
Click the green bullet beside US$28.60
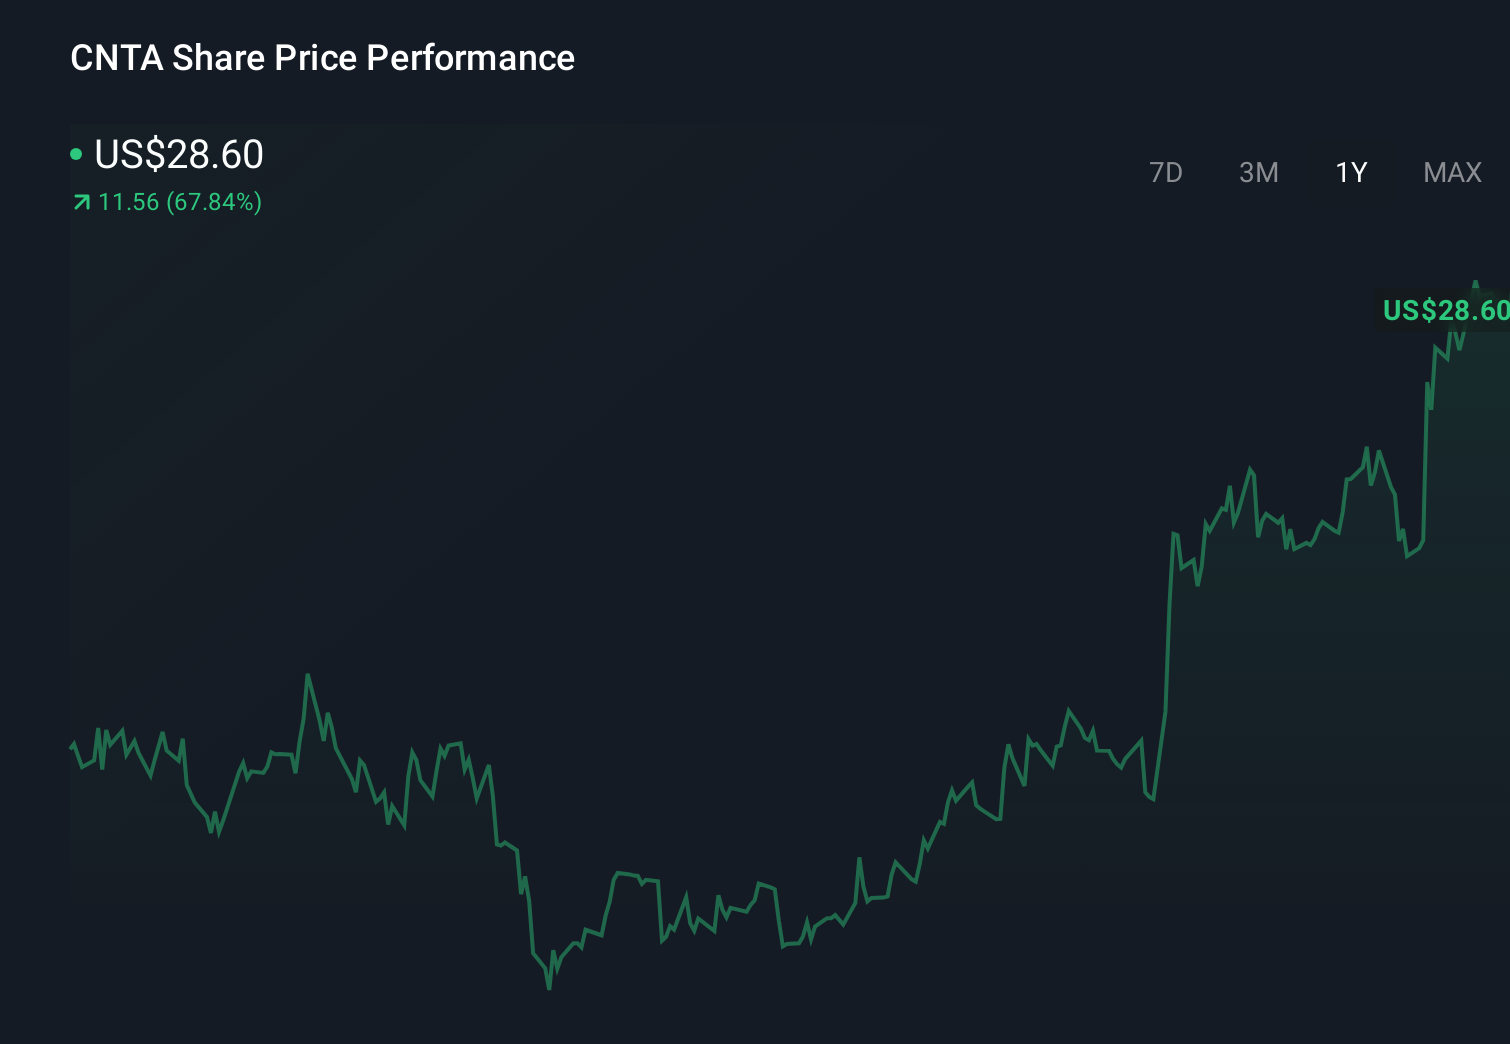(x=77, y=154)
